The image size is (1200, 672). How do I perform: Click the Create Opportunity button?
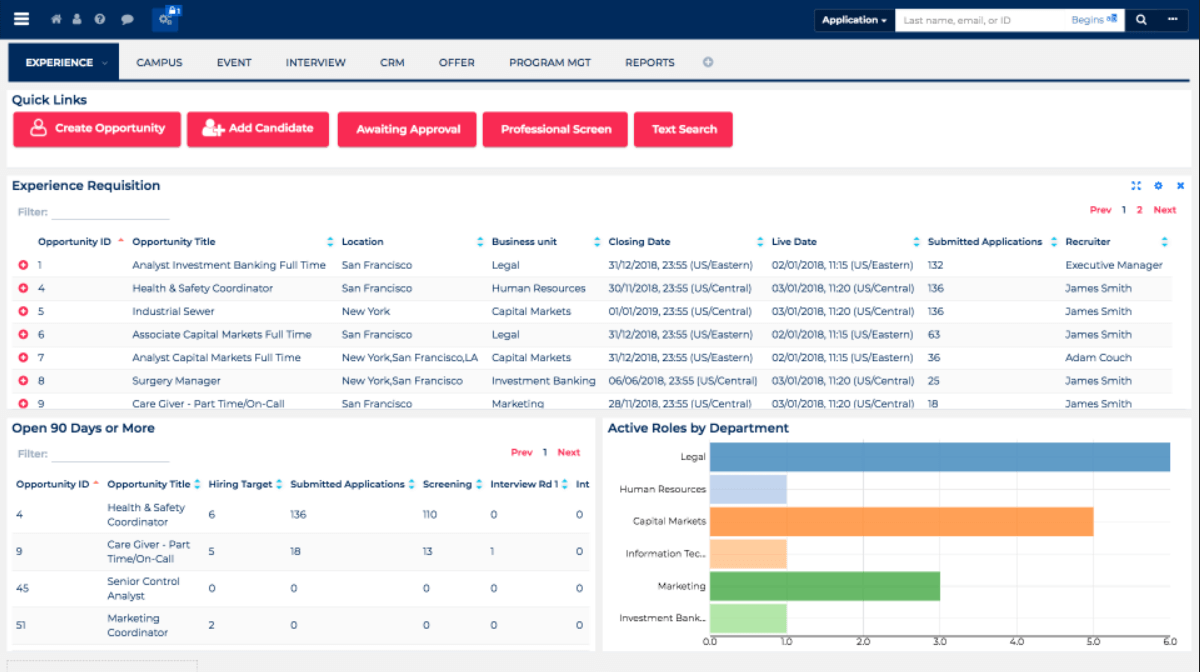coord(96,129)
